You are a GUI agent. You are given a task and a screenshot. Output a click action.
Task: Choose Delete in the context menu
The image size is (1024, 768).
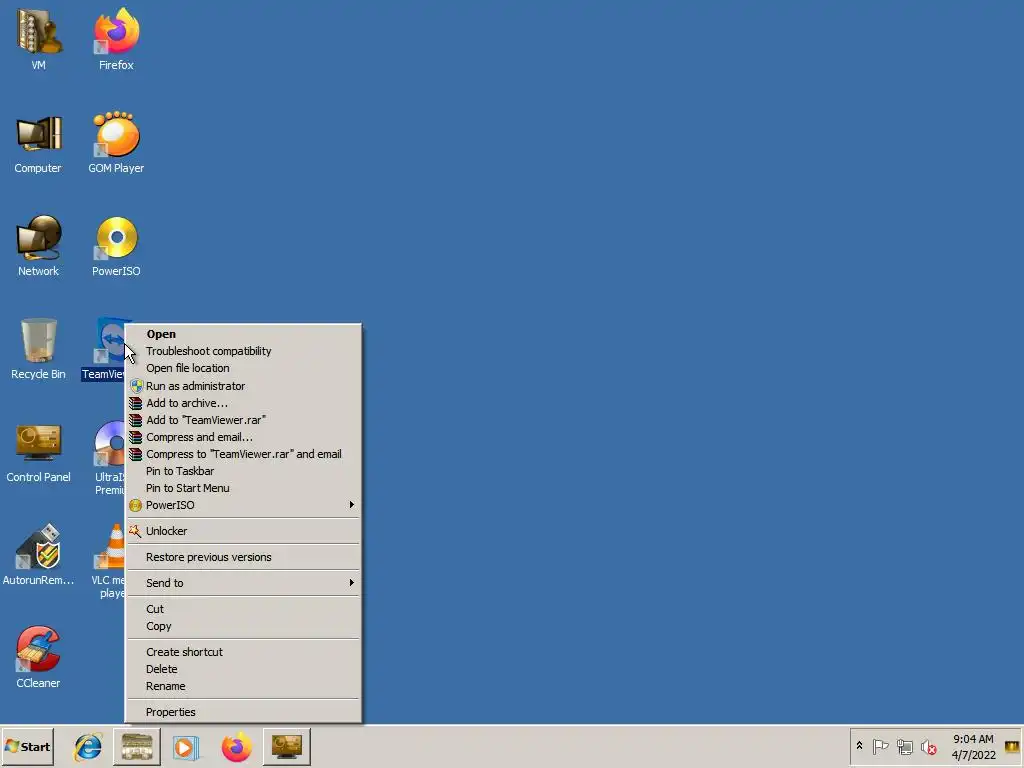243,669
